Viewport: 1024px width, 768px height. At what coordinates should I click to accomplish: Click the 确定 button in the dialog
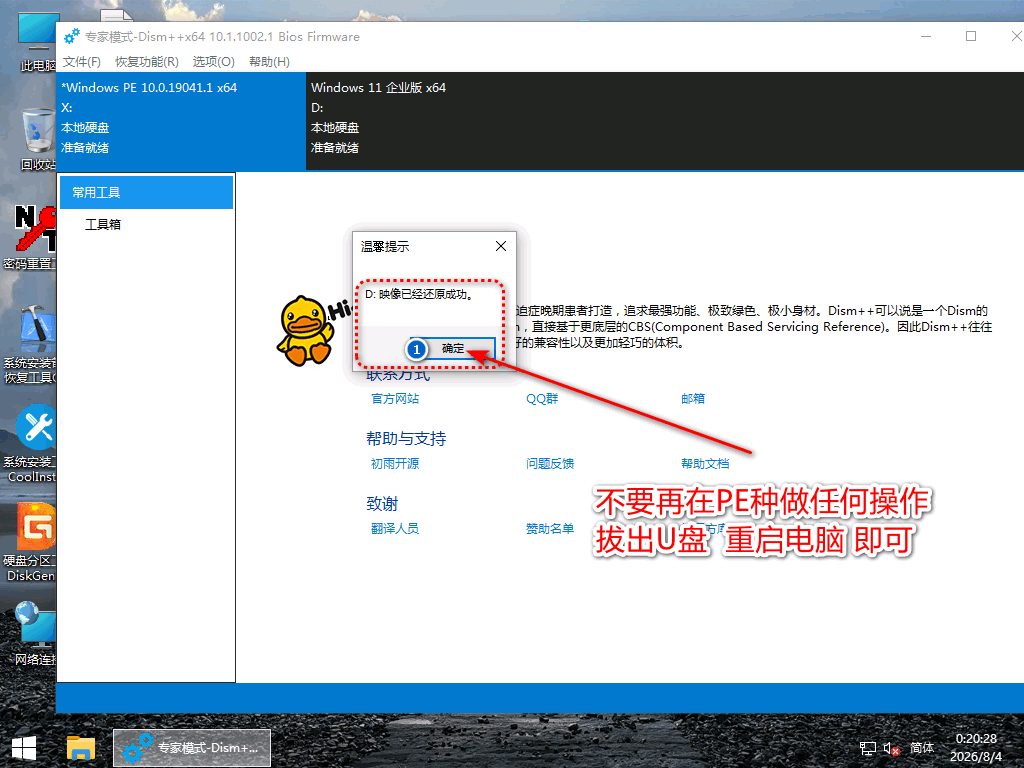(452, 348)
